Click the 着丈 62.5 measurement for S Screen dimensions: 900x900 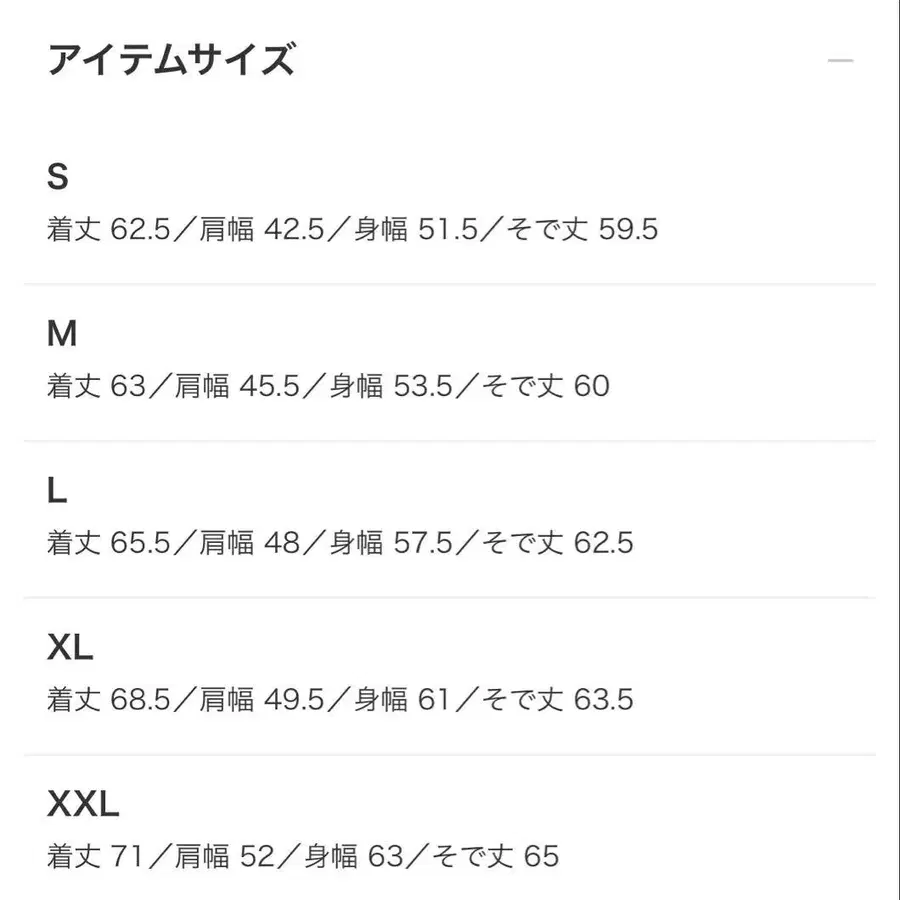tap(108, 230)
